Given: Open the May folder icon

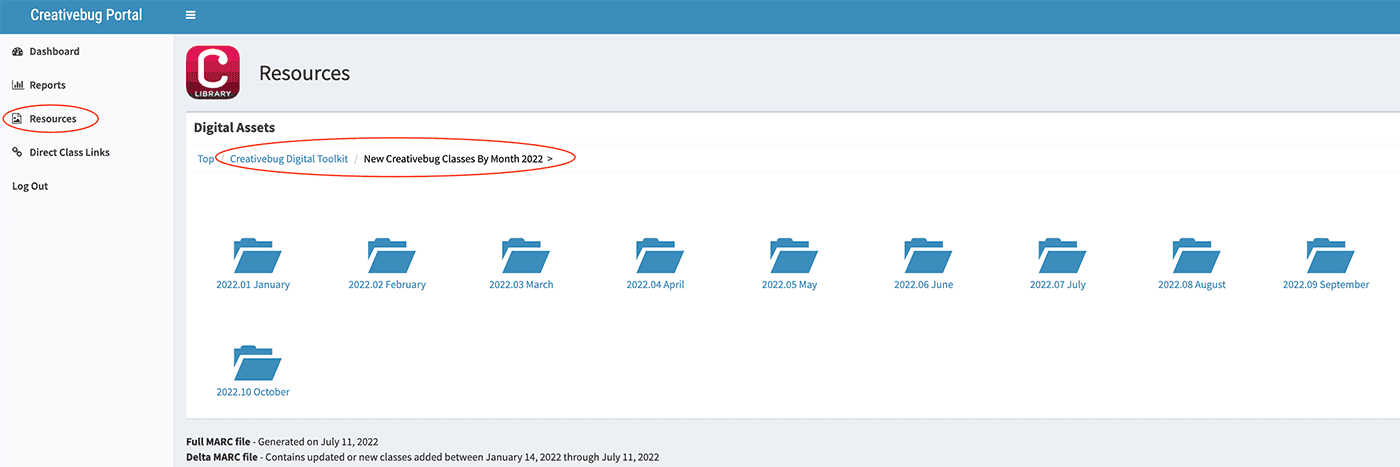Looking at the screenshot, I should click(x=795, y=256).
